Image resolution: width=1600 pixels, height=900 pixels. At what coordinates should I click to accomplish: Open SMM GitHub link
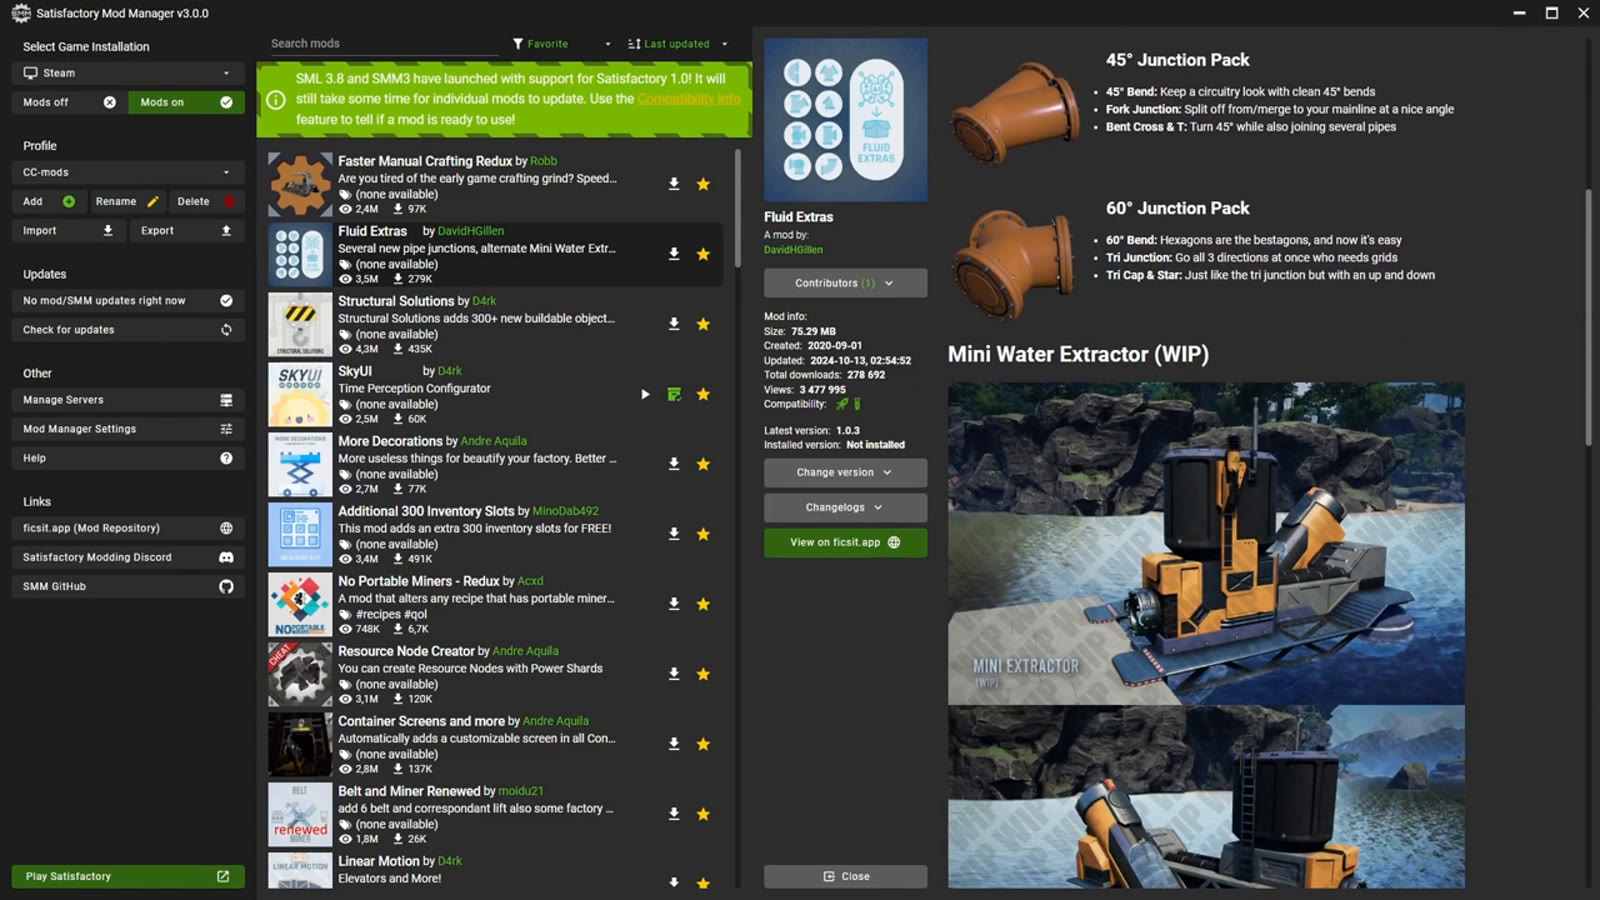pos(128,586)
